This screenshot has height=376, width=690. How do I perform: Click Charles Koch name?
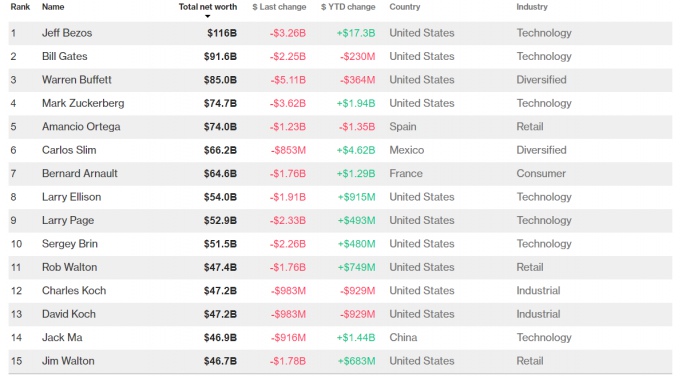[74, 291]
